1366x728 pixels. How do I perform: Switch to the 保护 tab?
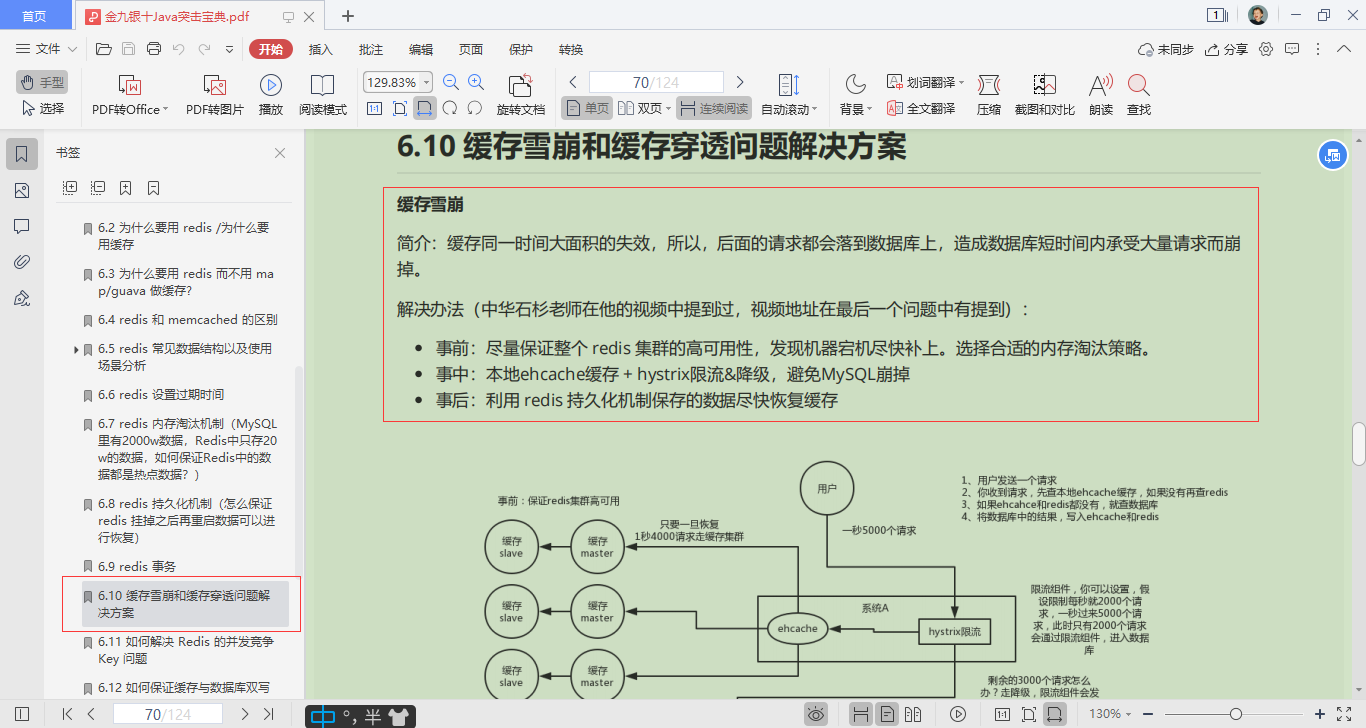tap(521, 49)
